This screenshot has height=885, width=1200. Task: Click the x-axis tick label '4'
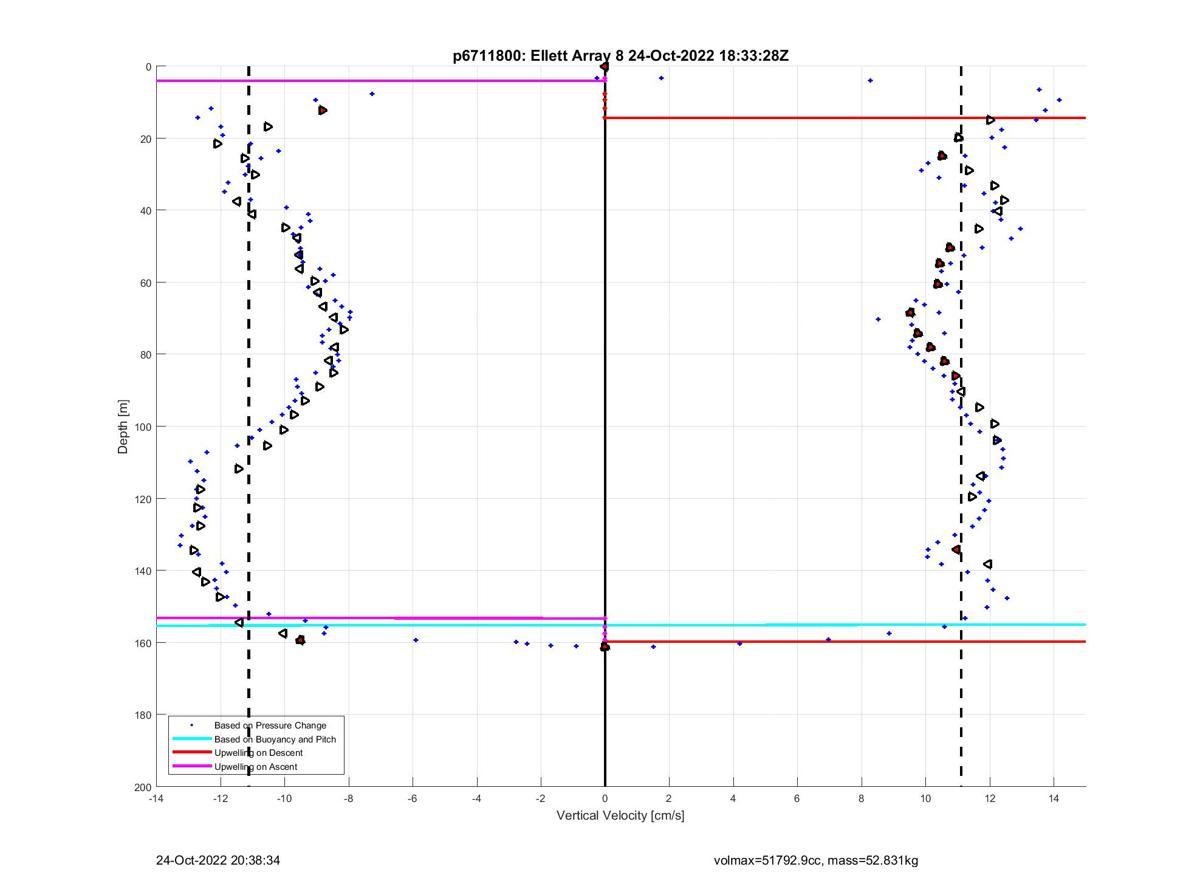pos(733,799)
